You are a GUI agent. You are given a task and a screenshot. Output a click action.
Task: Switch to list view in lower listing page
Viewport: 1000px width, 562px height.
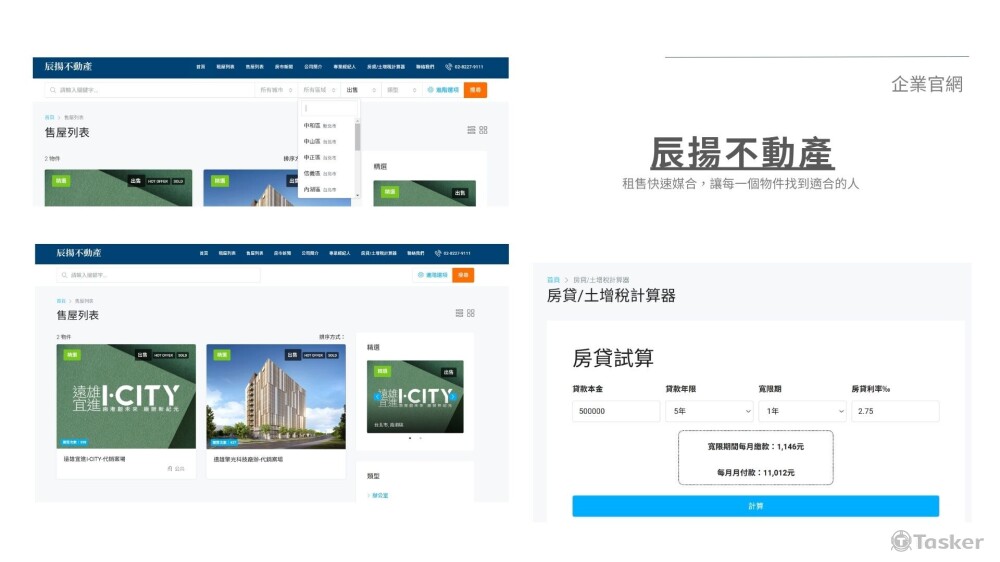point(459,313)
